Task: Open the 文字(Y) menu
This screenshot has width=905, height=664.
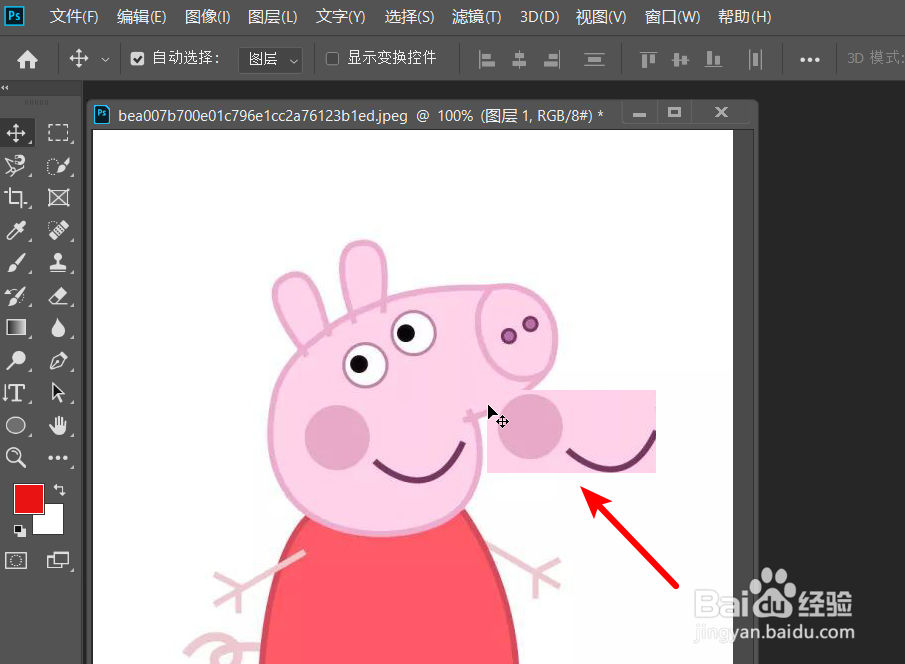Action: point(341,17)
